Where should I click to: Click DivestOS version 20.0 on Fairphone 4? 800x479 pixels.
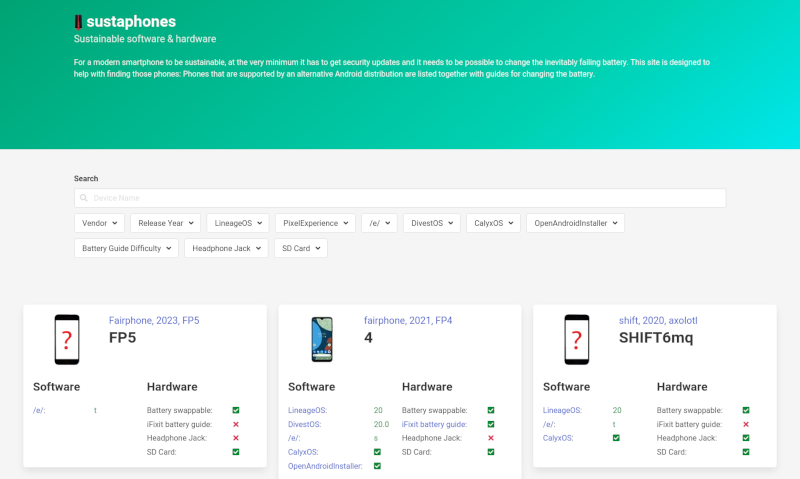click(x=381, y=424)
